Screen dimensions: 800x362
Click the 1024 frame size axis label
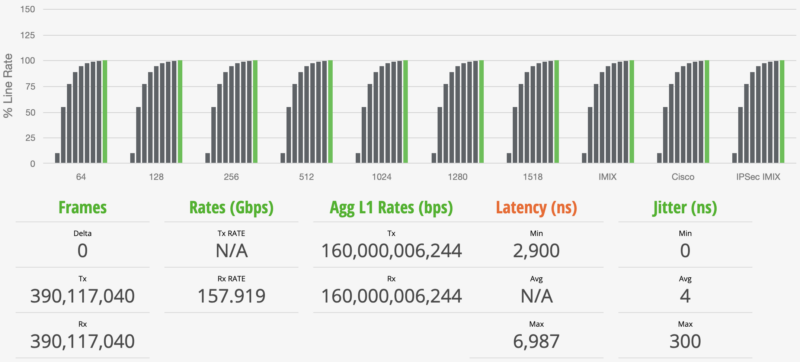pos(382,178)
